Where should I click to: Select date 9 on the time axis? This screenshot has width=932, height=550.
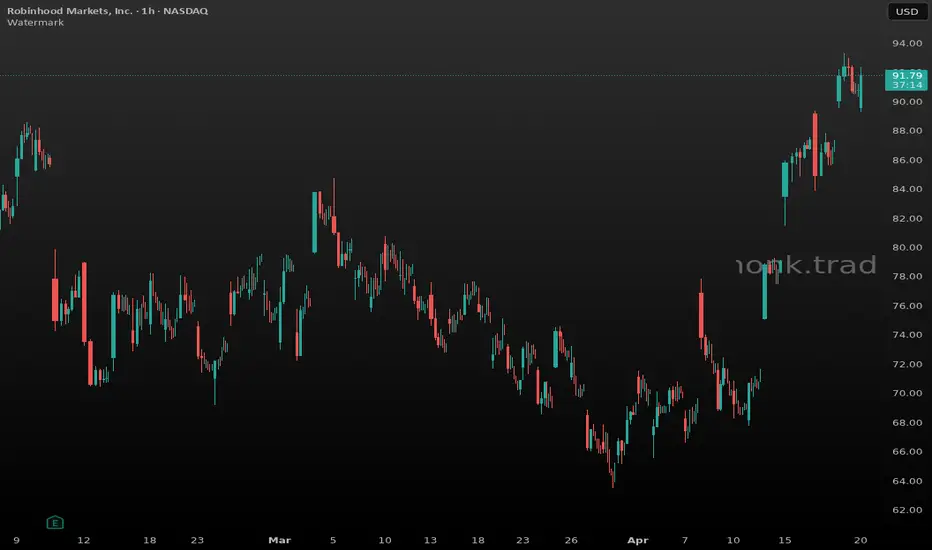point(17,540)
